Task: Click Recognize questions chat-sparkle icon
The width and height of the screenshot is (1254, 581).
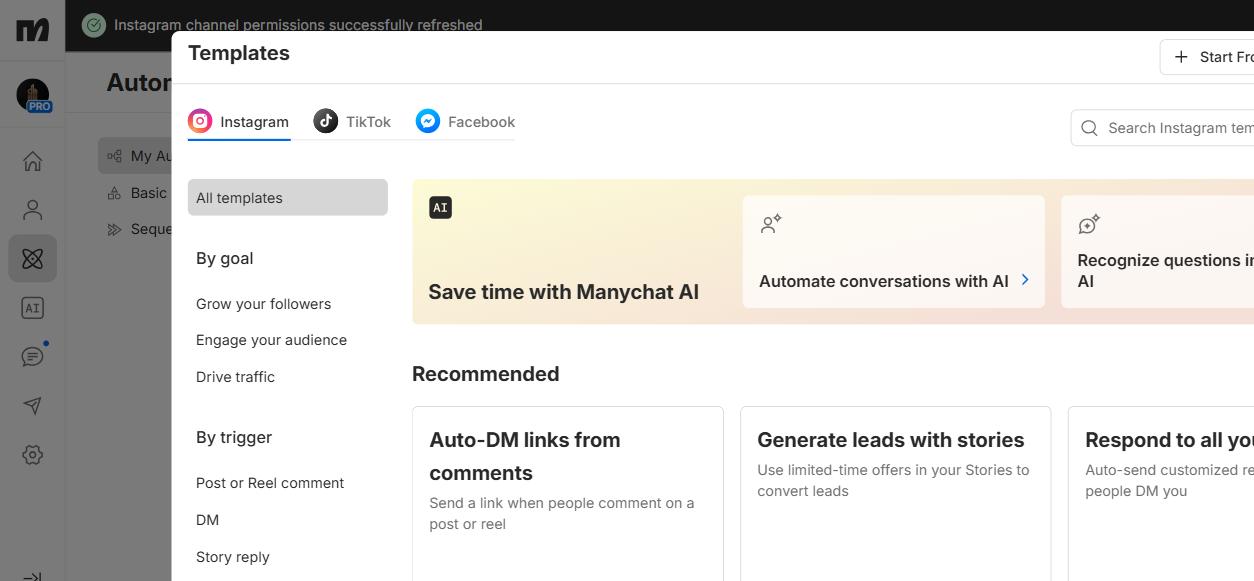Action: [1089, 224]
